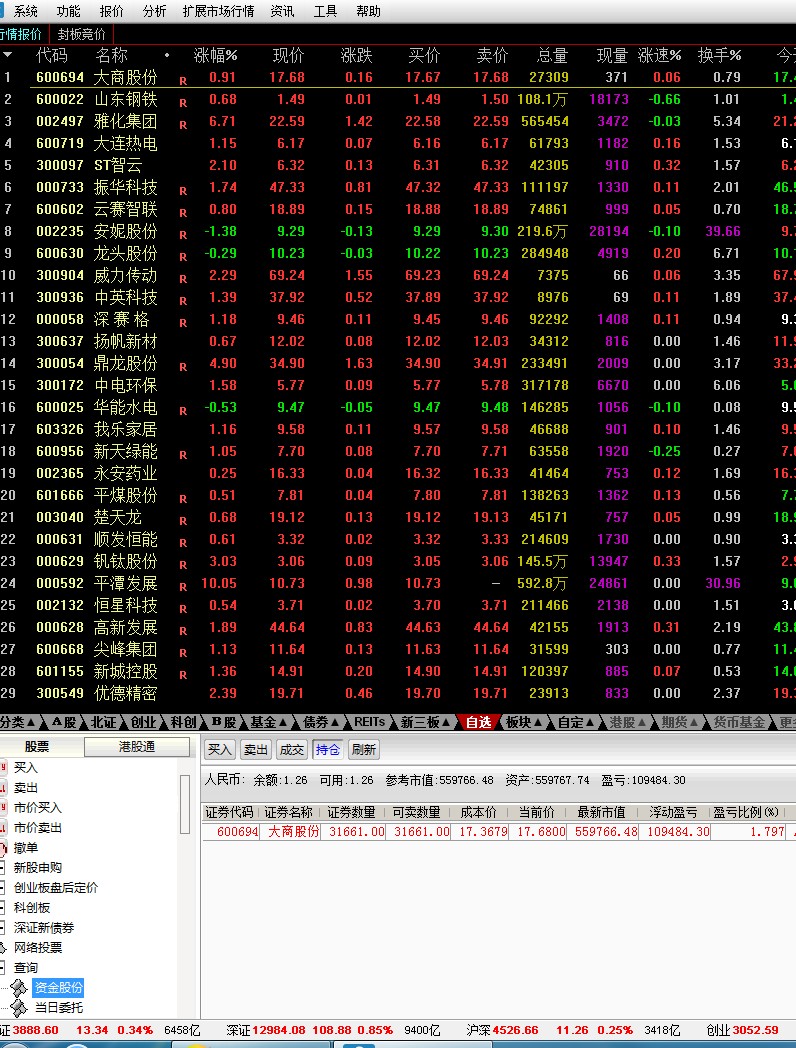The image size is (796, 1048).
Task: Select the 货币基金 bottom tab
Action: [739, 722]
